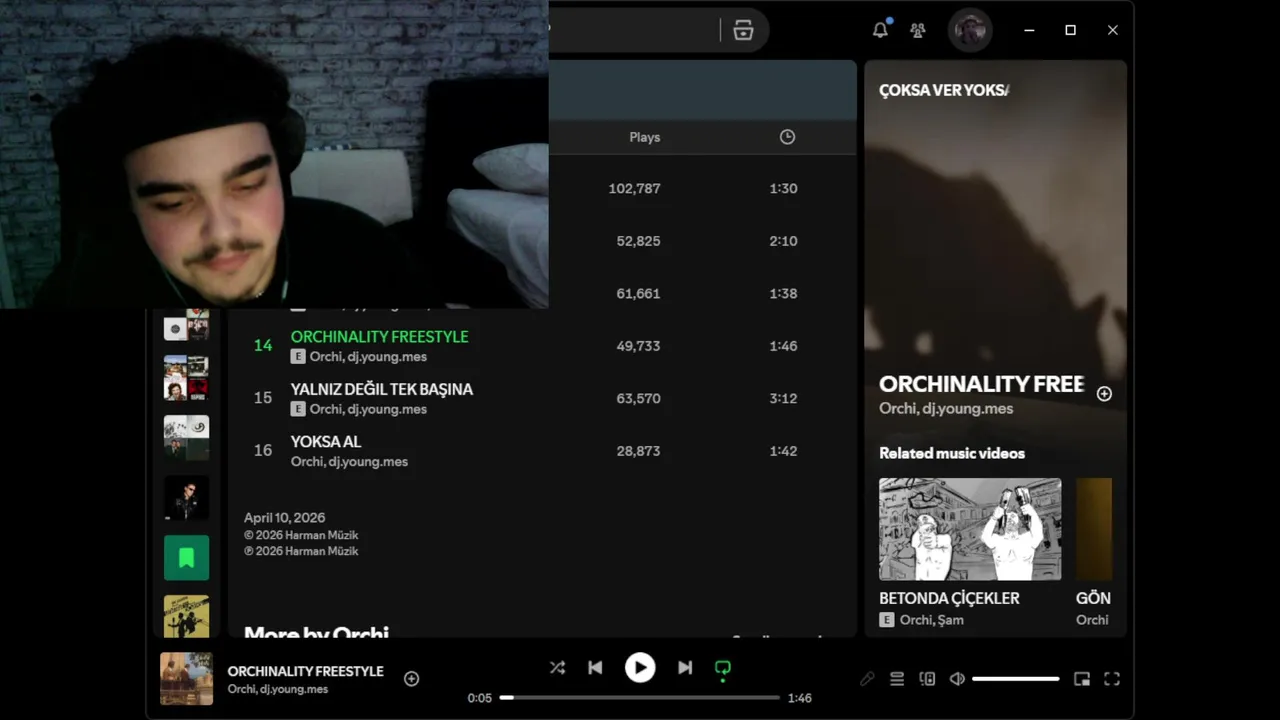
Task: Toggle shuffle playback
Action: click(557, 668)
